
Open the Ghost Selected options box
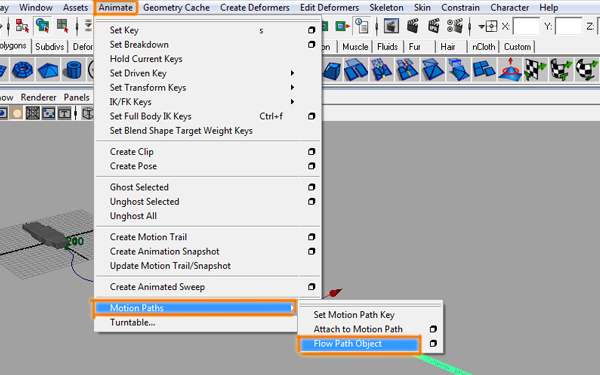point(311,187)
